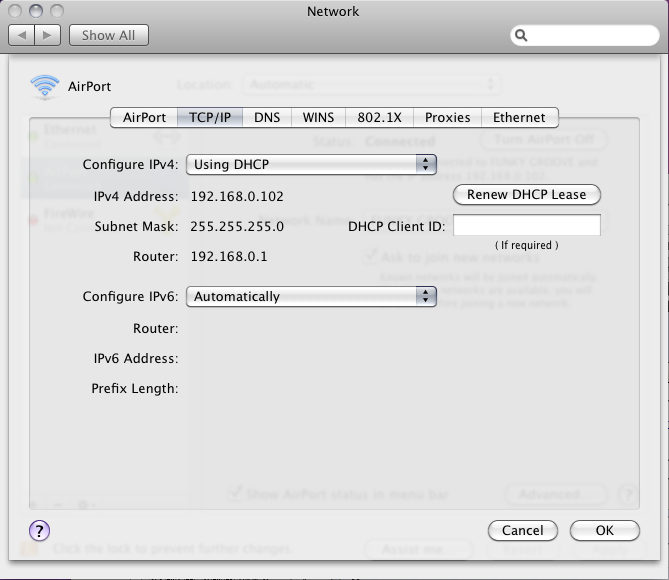
Task: Focus the System Preferences search field
Action: tap(585, 35)
